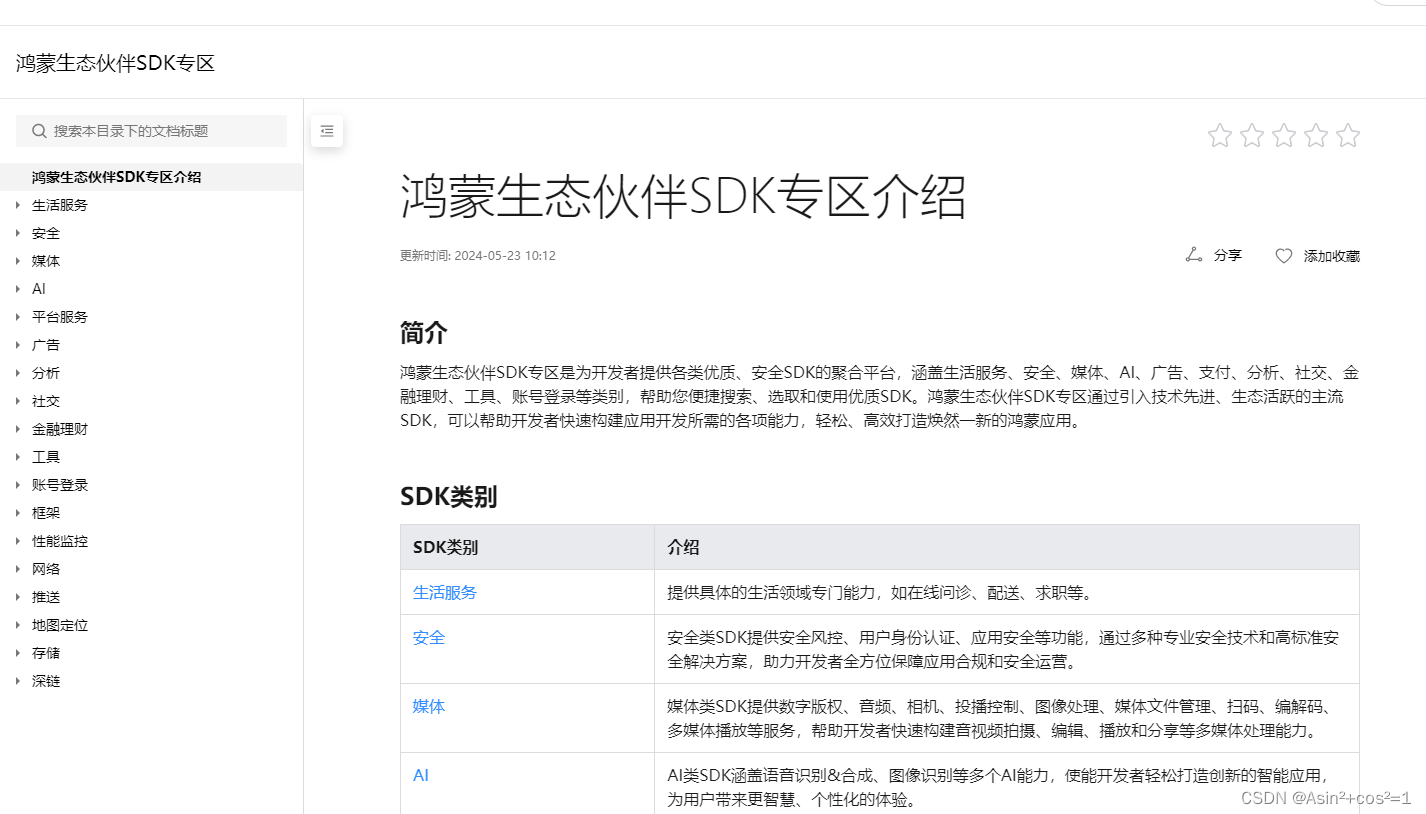Click the search magnifier icon in sidebar
Viewport: 1426px width, 814px height.
[x=39, y=131]
